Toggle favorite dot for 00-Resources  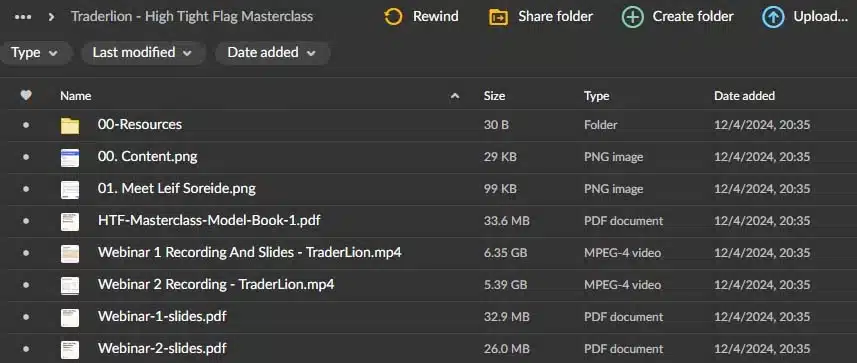click(x=26, y=125)
